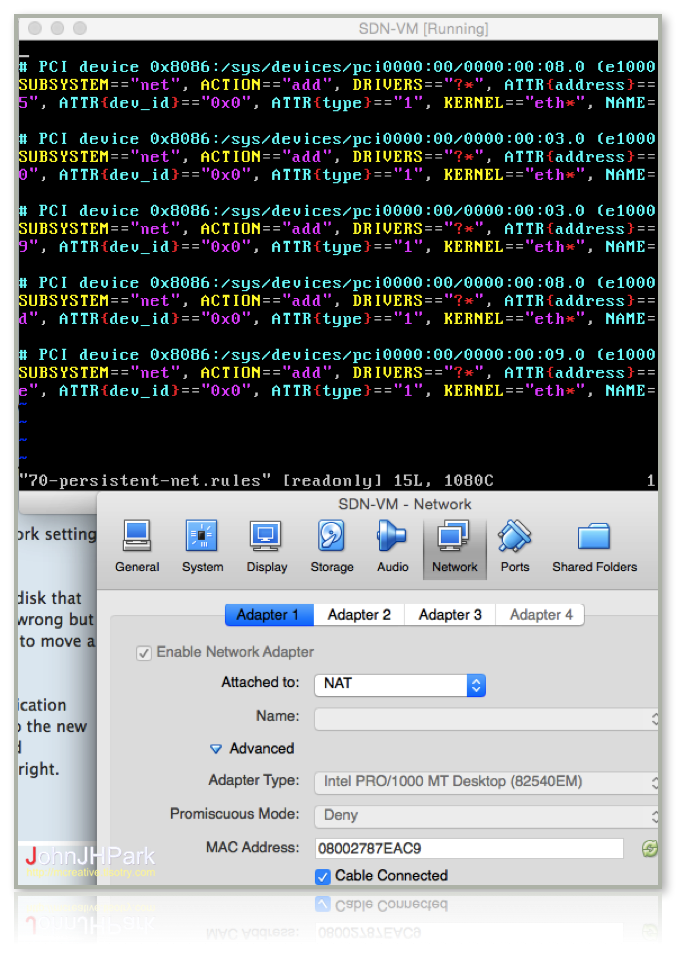Open the Attached to NAT dropdown
This screenshot has height=959, width=676.
pos(400,685)
